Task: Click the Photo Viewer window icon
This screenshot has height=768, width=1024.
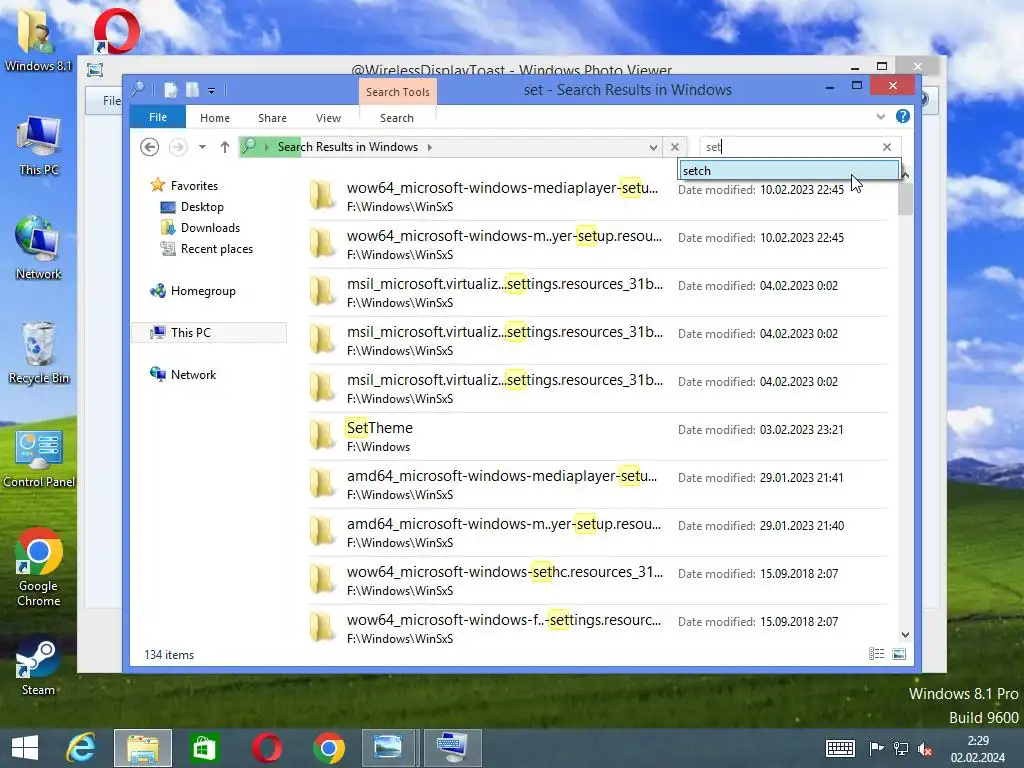Action: (x=95, y=69)
